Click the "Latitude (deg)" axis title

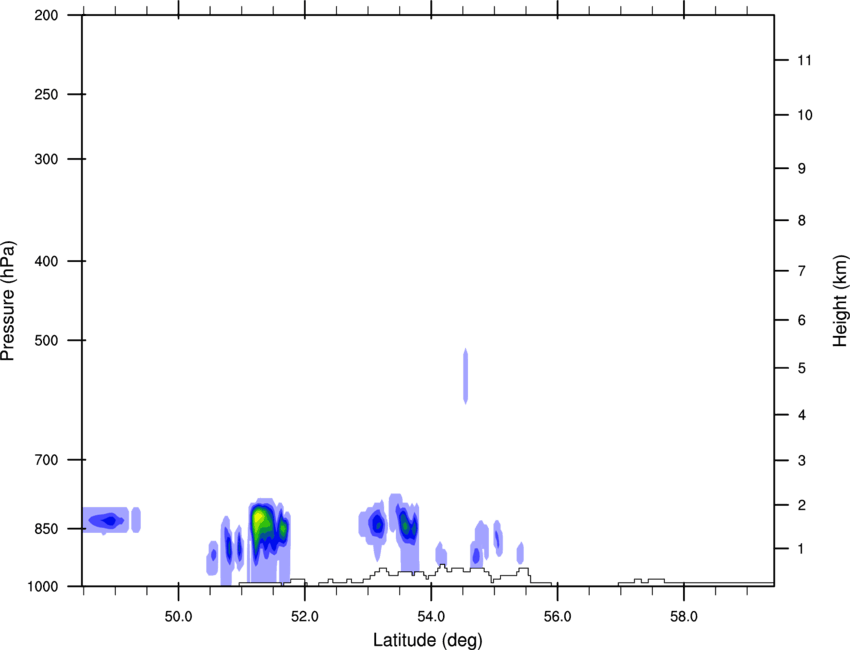tap(428, 640)
